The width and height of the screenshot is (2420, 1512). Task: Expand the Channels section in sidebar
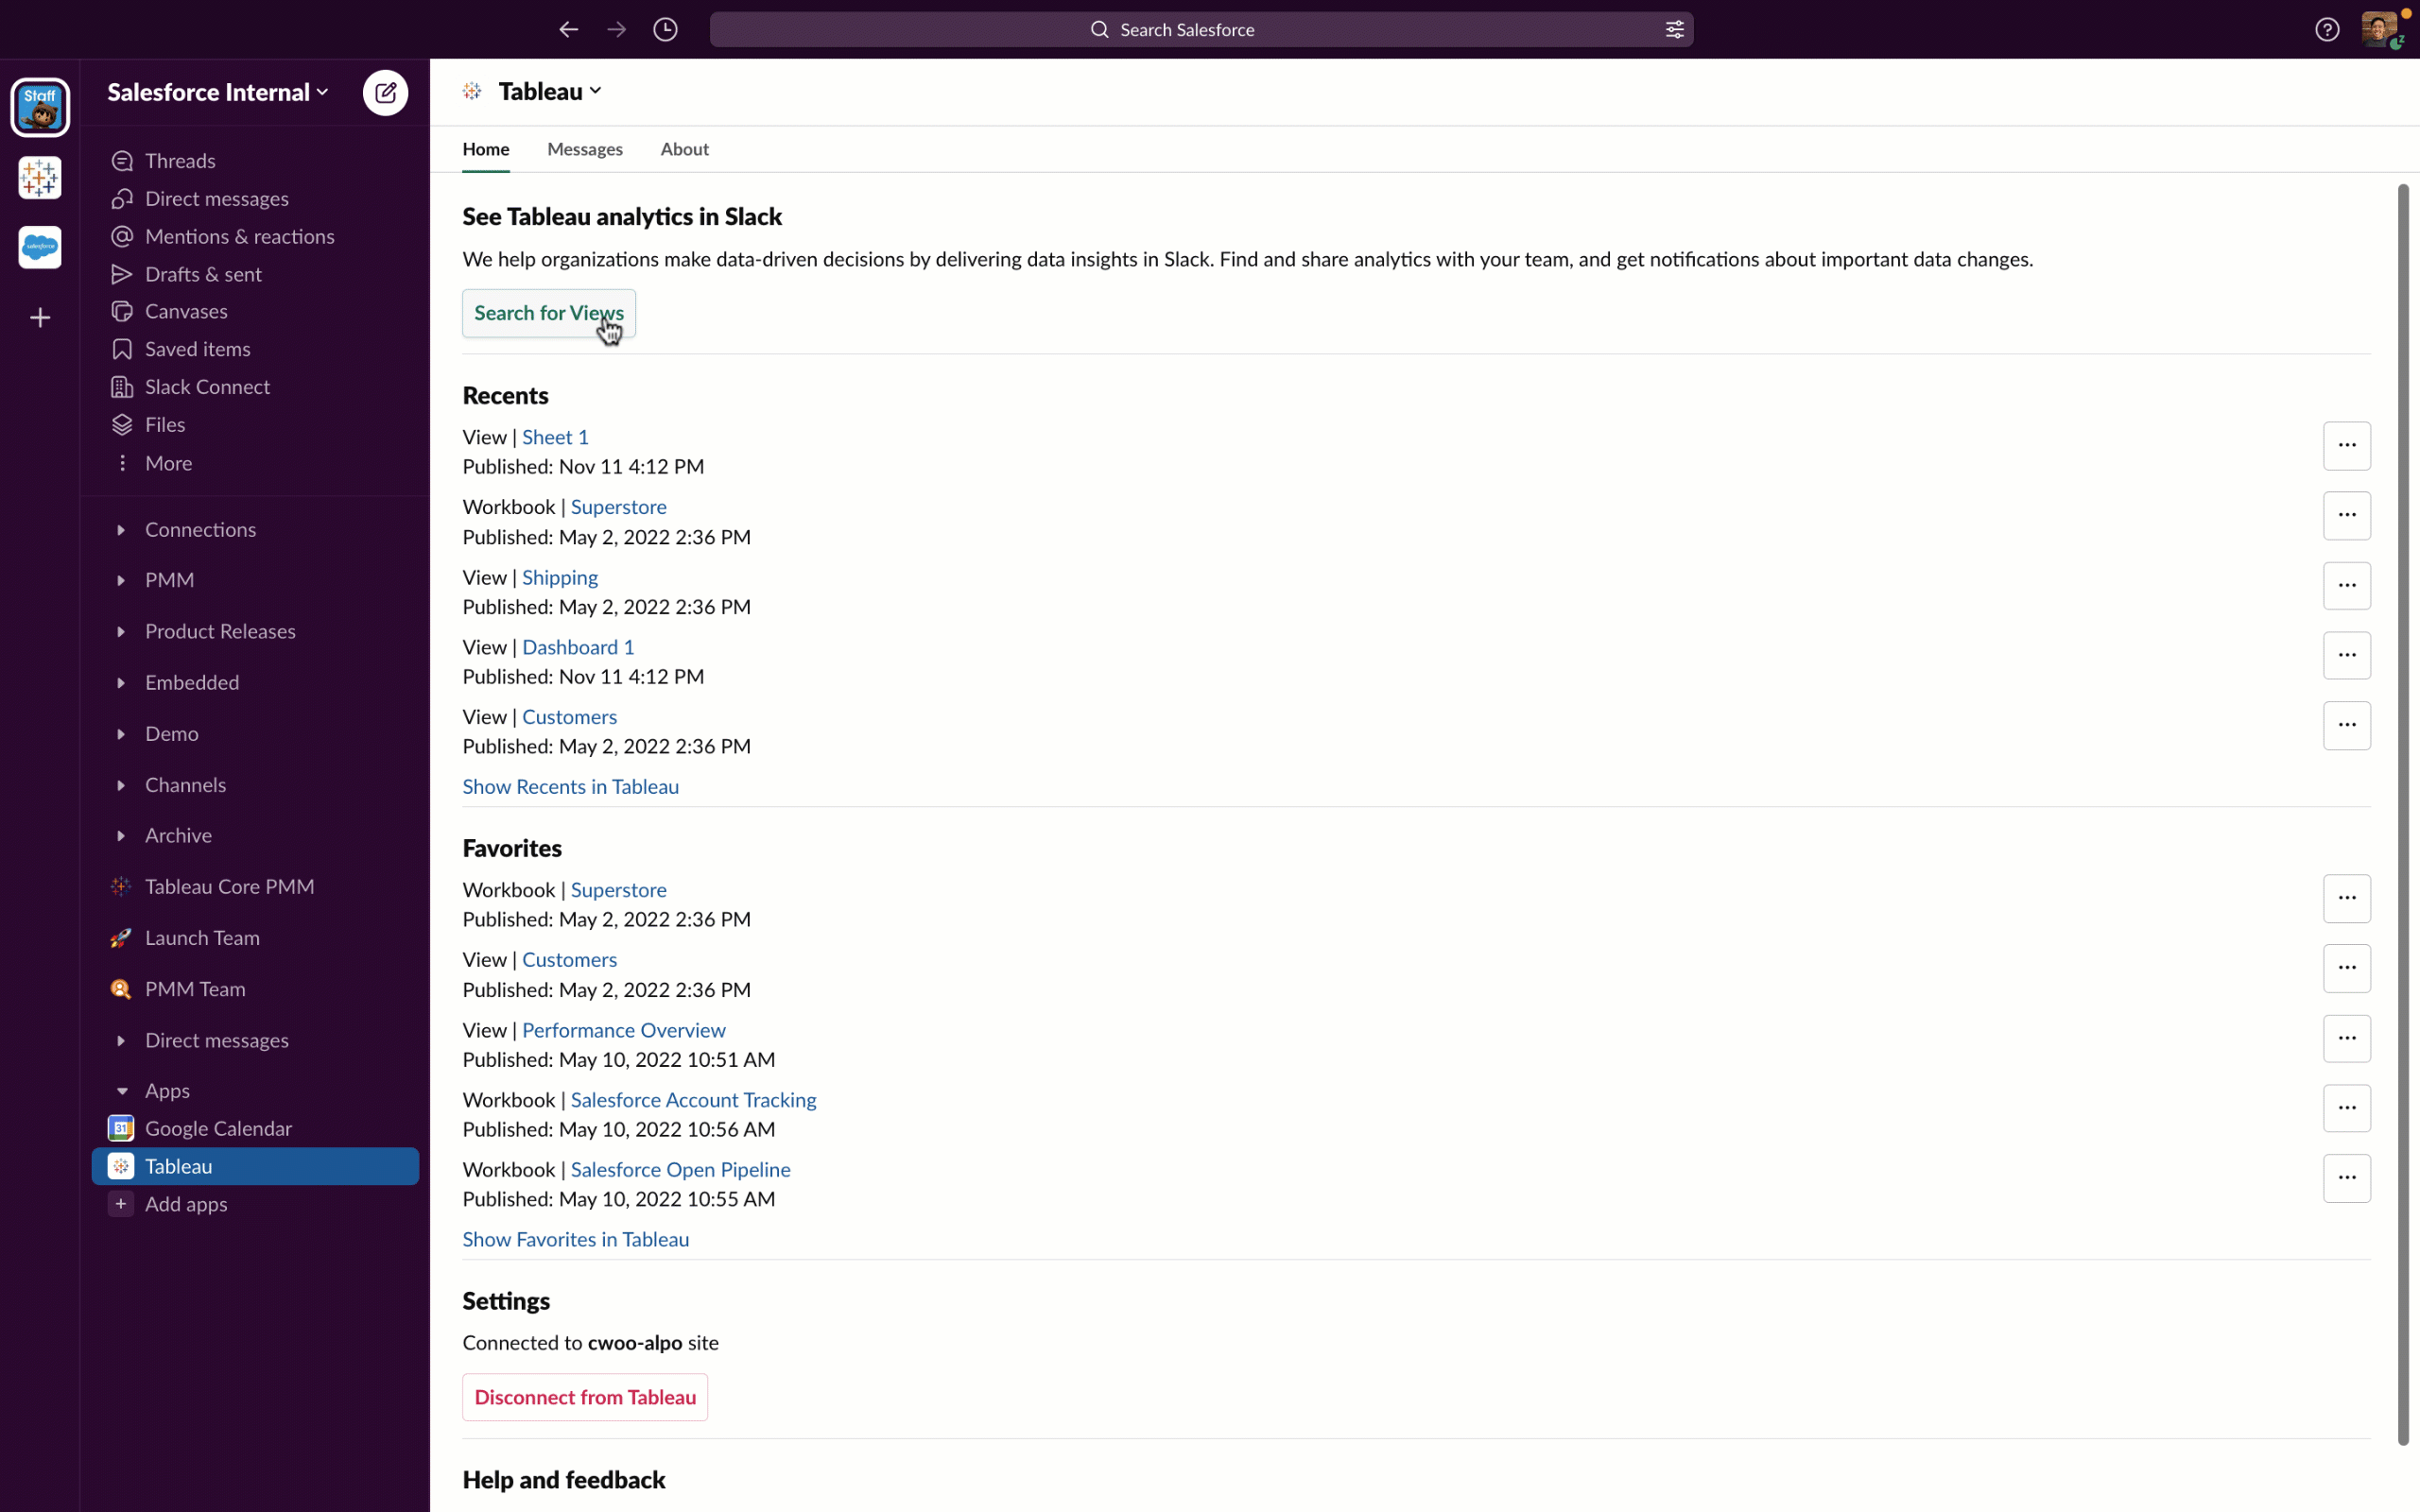pyautogui.click(x=118, y=783)
